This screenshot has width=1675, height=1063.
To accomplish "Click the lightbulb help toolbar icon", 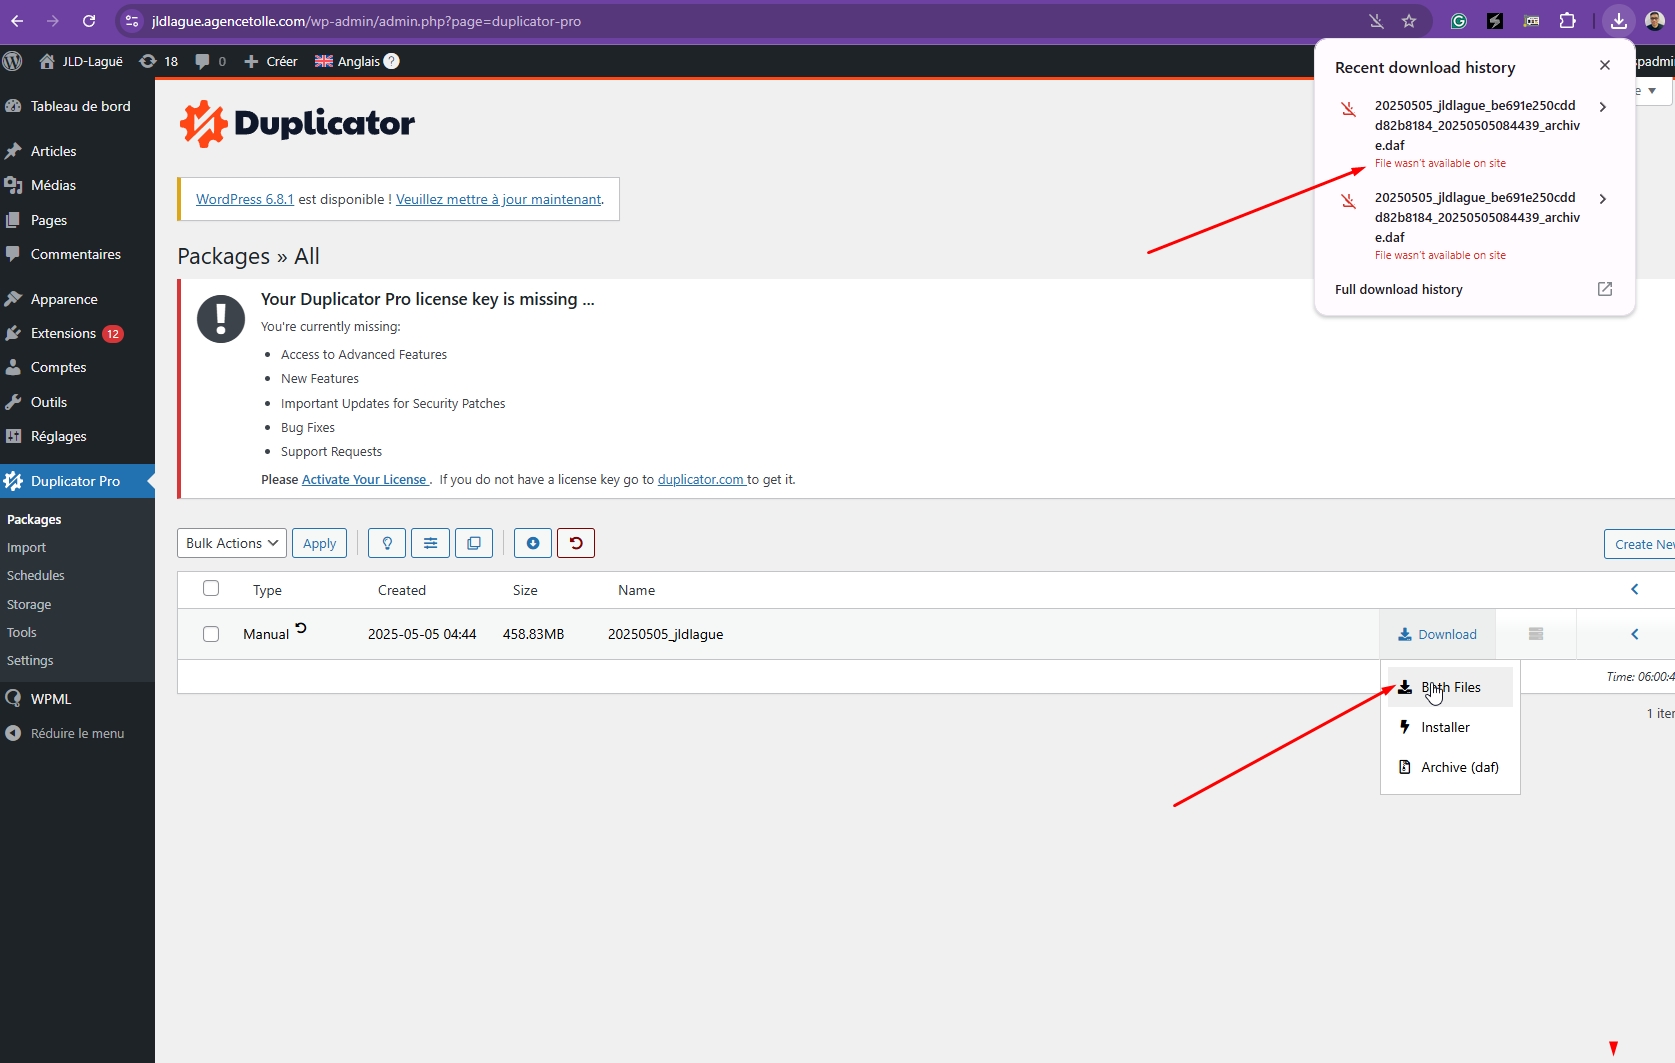I will click(x=387, y=543).
